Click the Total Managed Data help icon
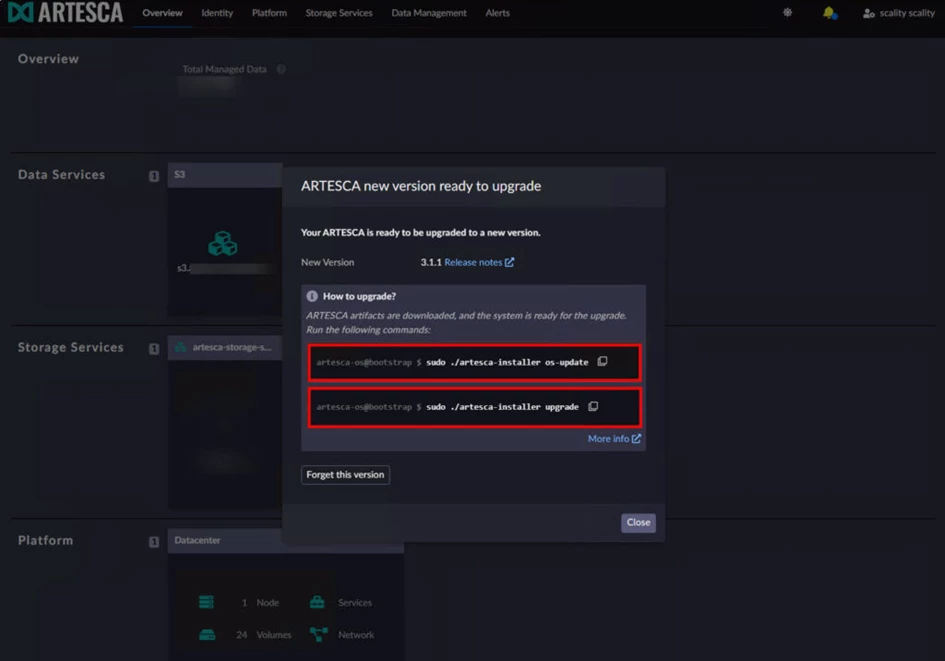Screen dimensions: 945x661 [x=281, y=69]
